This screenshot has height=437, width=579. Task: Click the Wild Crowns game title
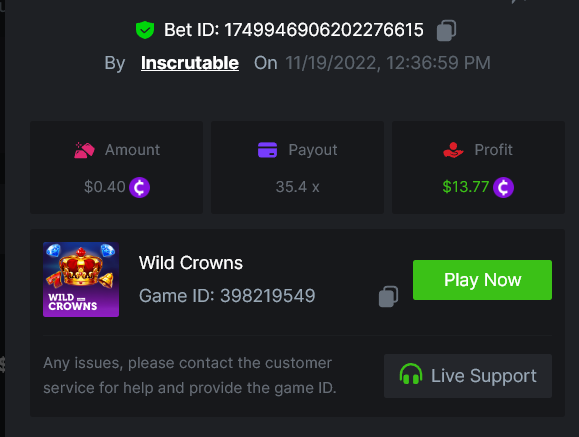(191, 263)
